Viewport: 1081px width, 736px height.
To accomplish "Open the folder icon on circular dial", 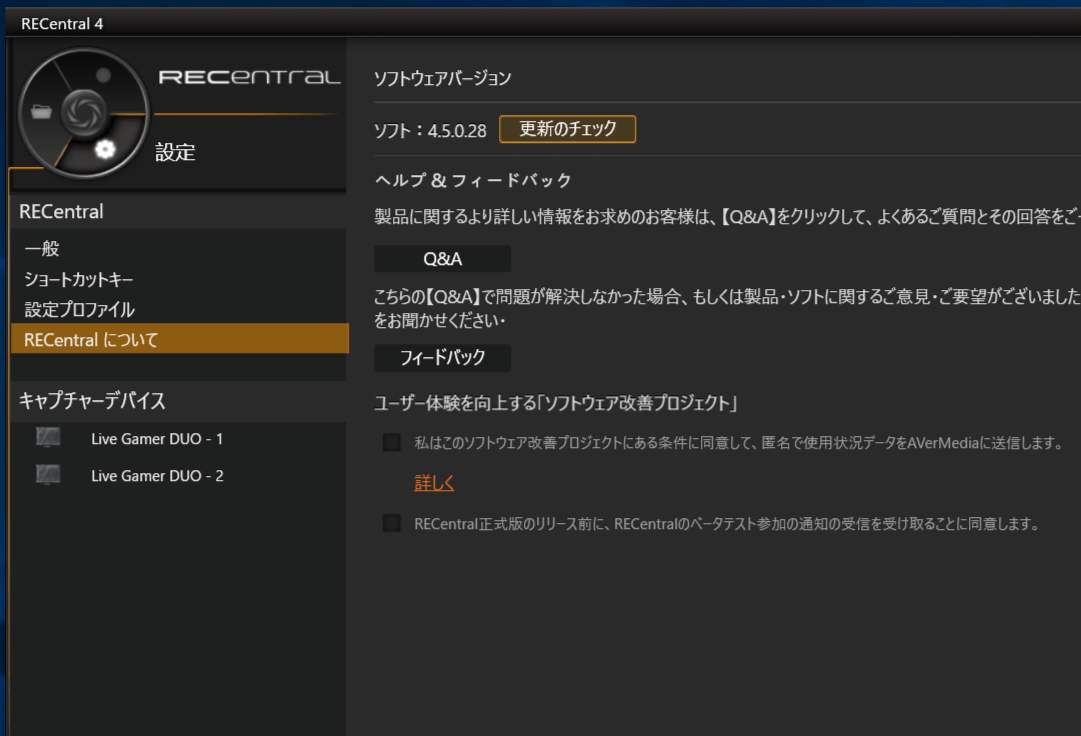I will point(41,111).
